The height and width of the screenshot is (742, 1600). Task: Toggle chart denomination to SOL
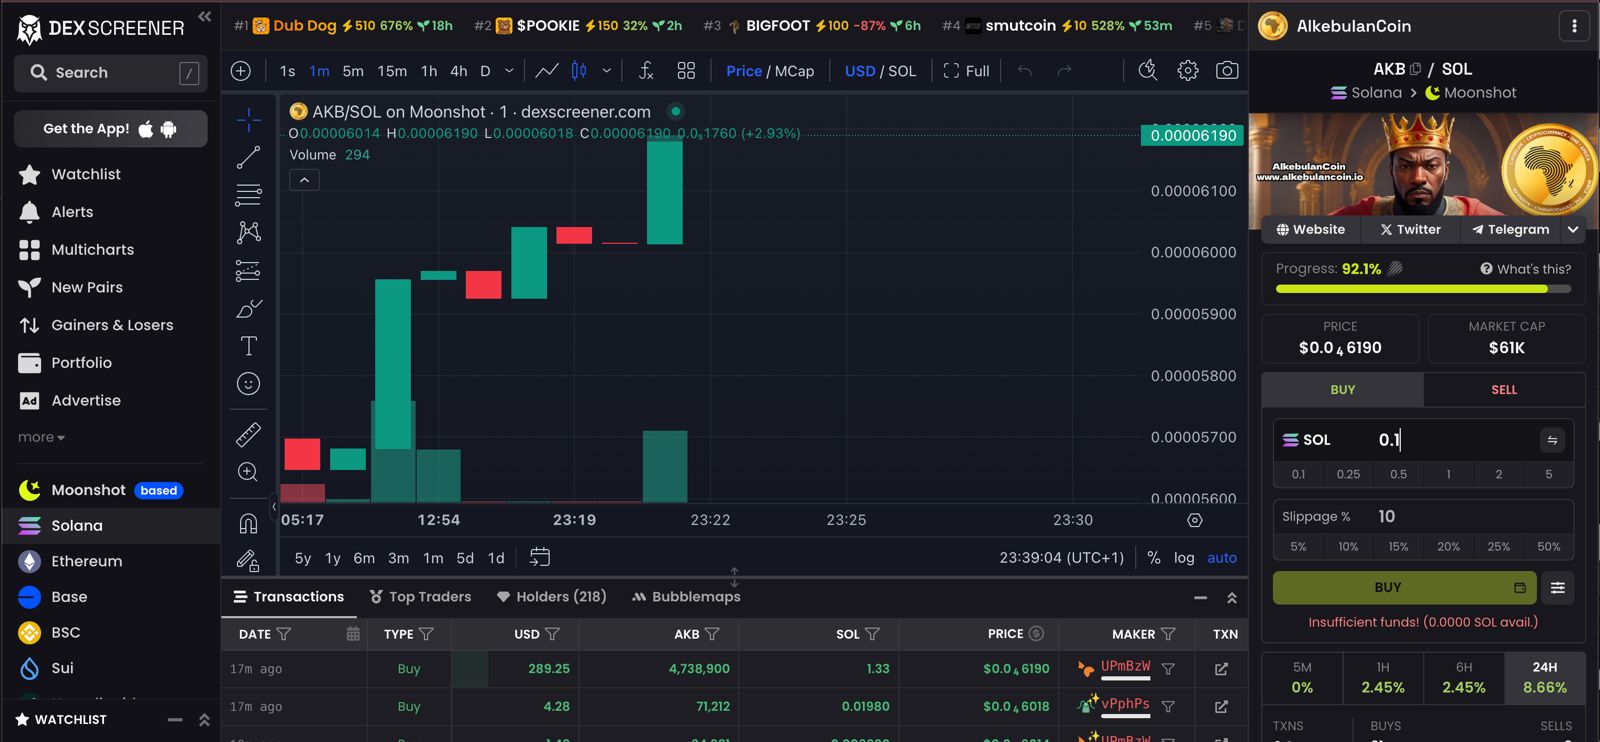click(902, 71)
